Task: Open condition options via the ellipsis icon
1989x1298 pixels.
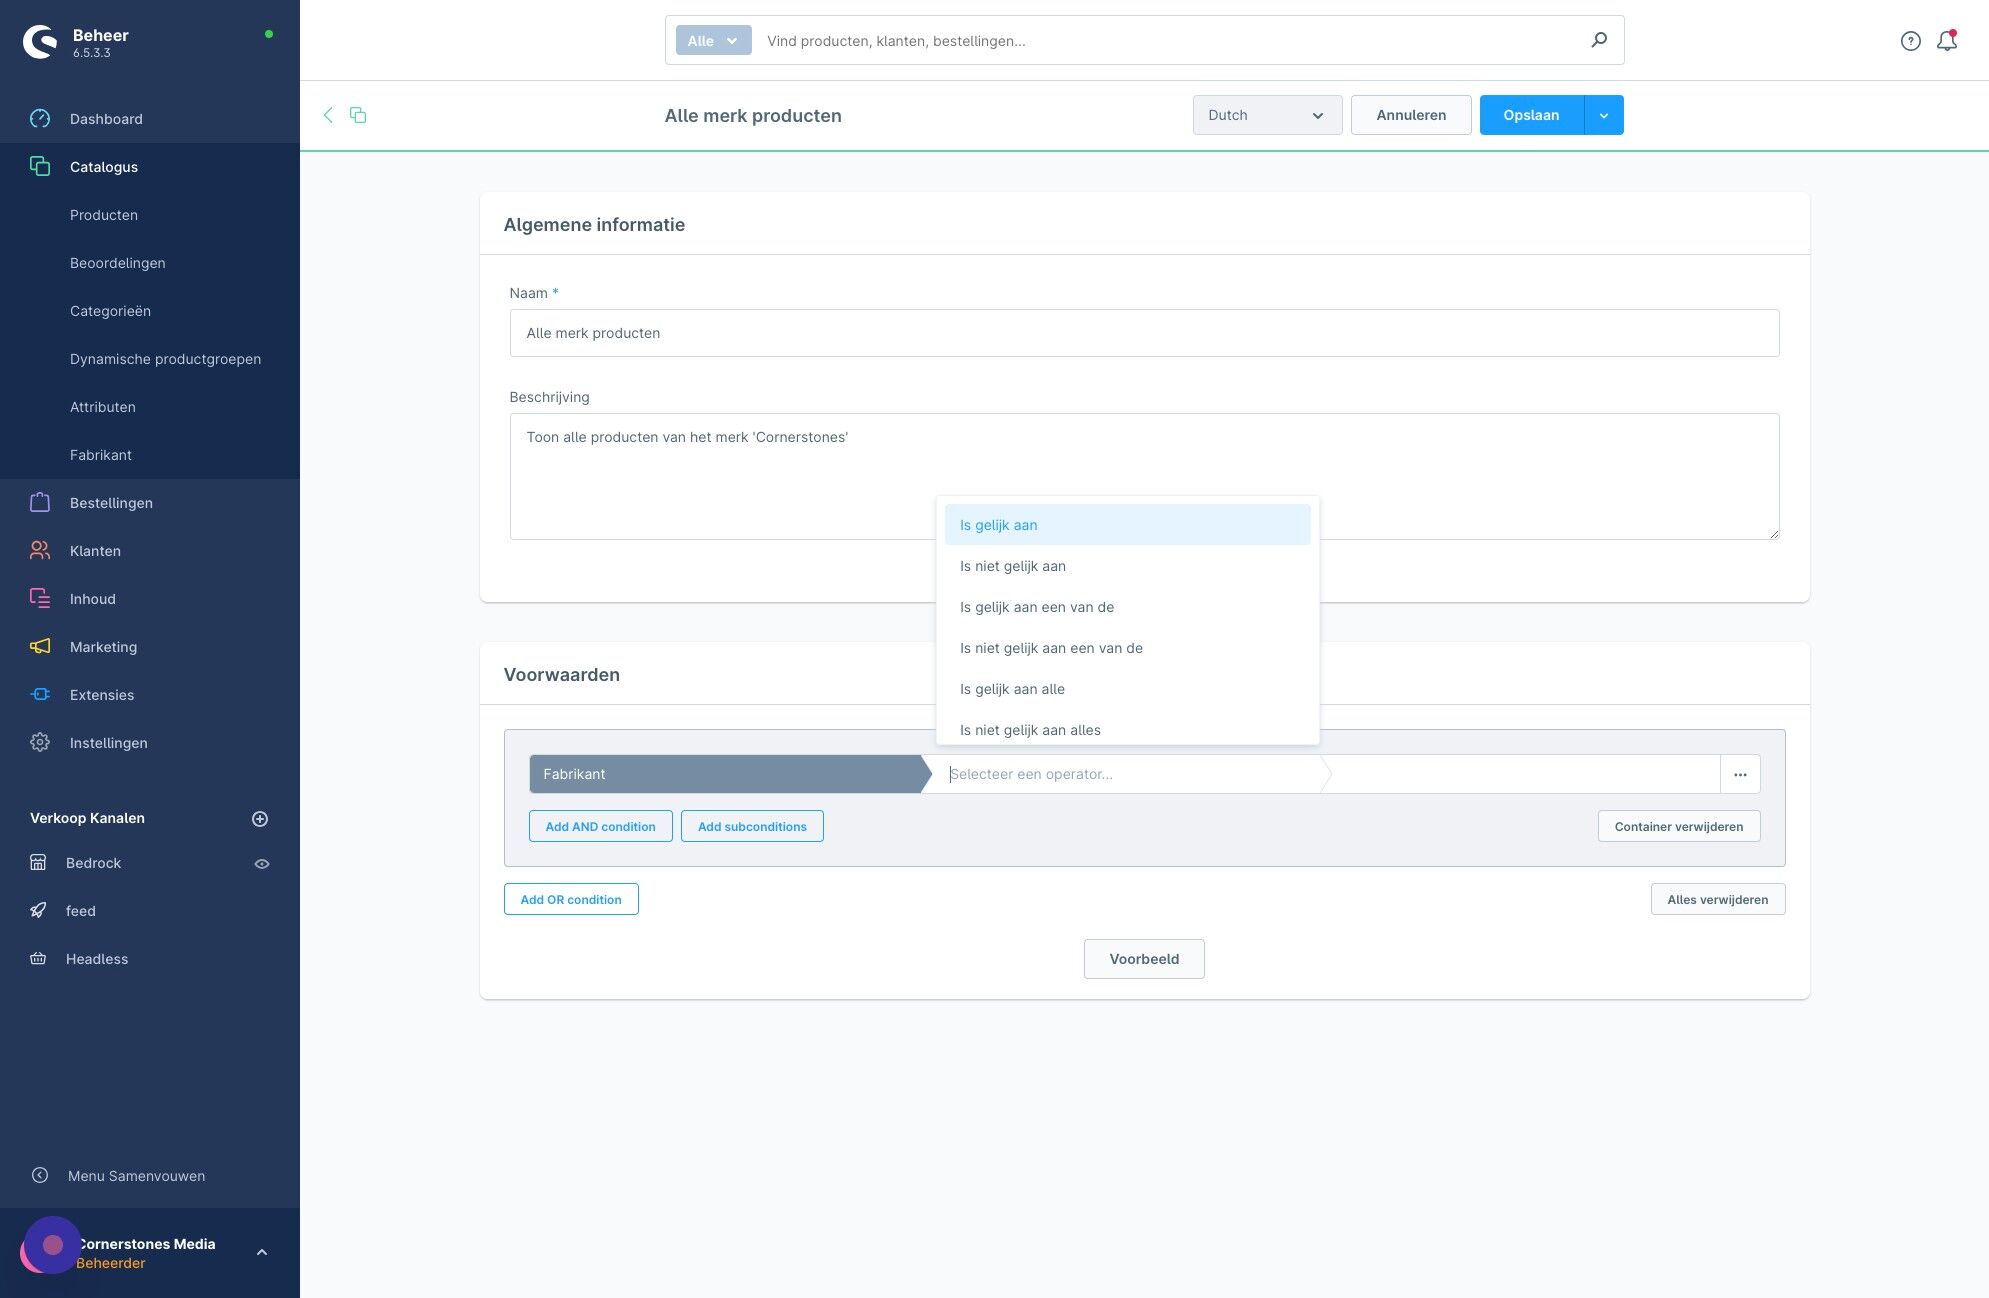Action: 1740,773
